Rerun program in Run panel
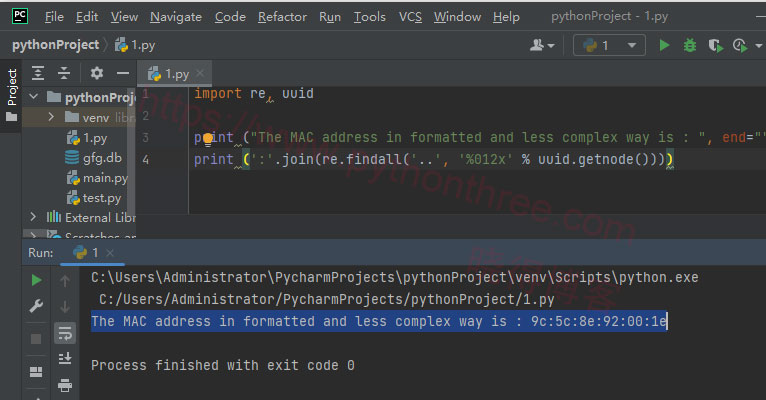The height and width of the screenshot is (400, 766). click(37, 280)
